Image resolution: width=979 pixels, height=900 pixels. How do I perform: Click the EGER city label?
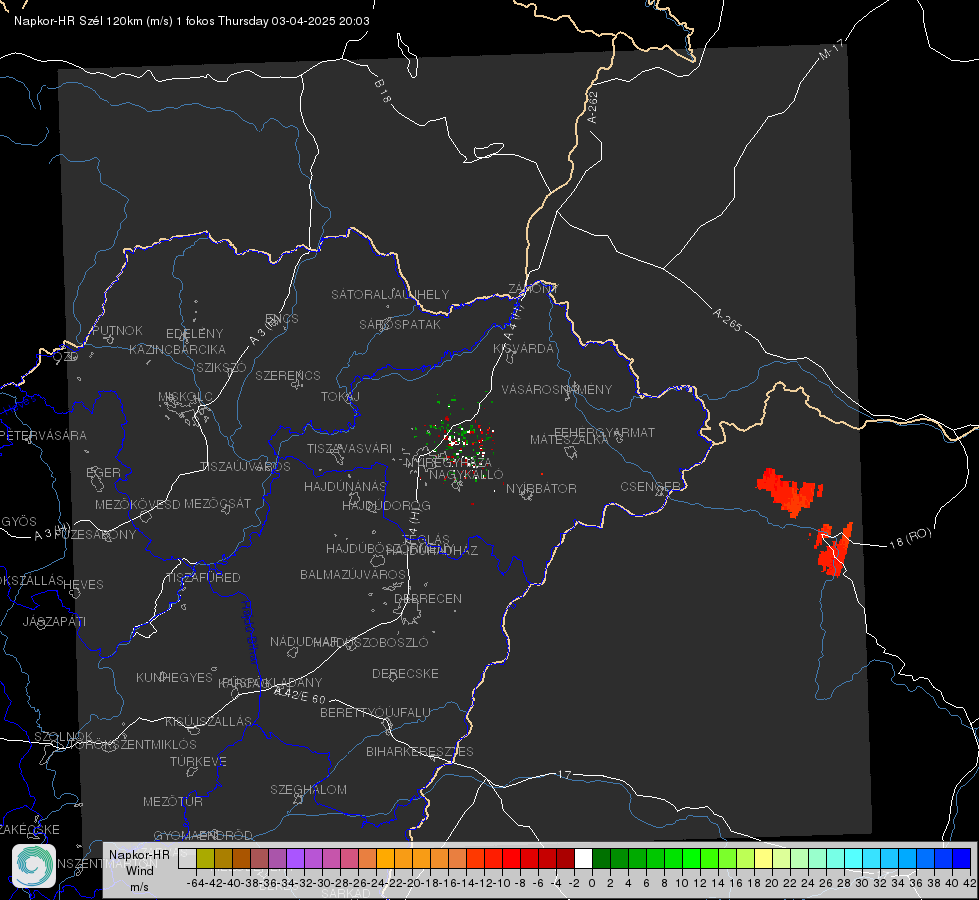[x=103, y=472]
